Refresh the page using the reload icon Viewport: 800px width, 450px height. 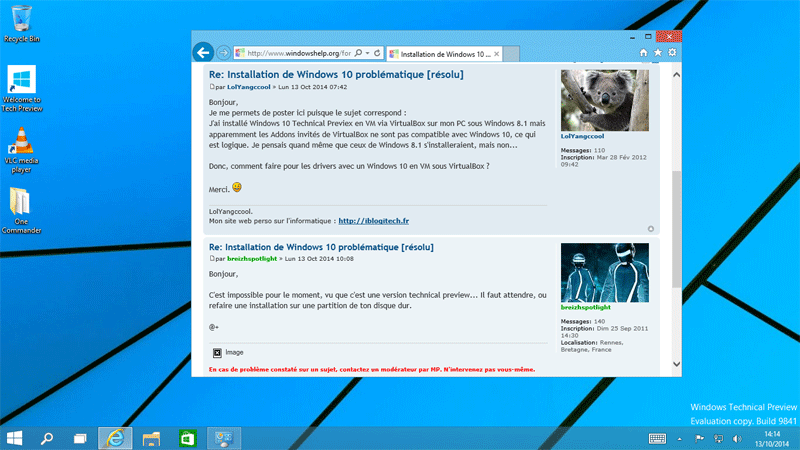[375, 52]
